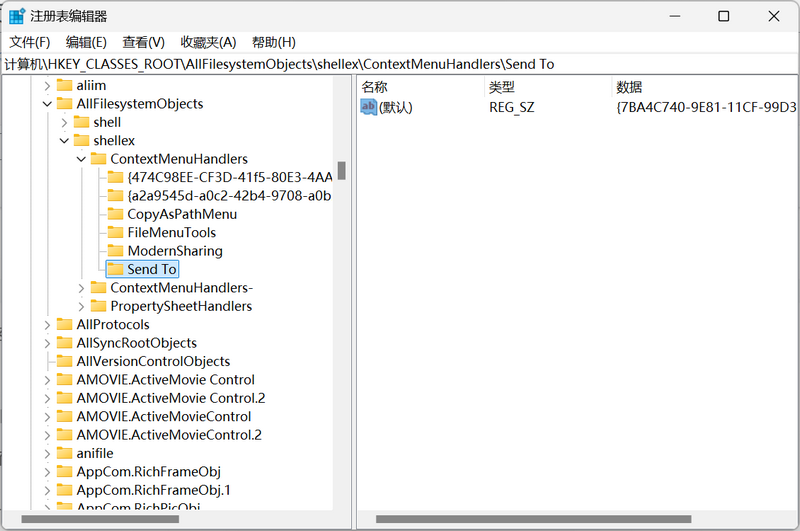Click the folder icon next to anifile
Viewport: 800px width, 531px height.
coord(65,454)
